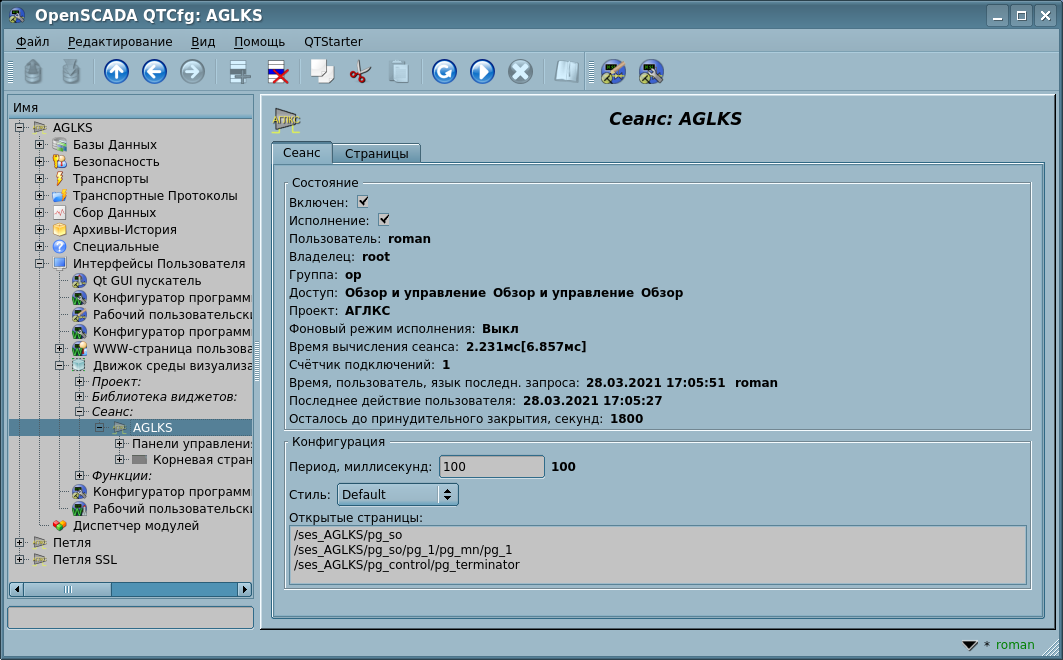Click the Cut scissors icon
Screen dimensions: 1063x660
coord(360,72)
